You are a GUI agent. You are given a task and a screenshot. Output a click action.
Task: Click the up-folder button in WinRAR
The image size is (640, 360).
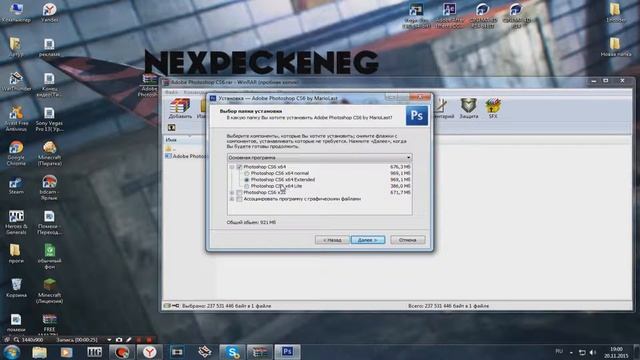point(171,128)
